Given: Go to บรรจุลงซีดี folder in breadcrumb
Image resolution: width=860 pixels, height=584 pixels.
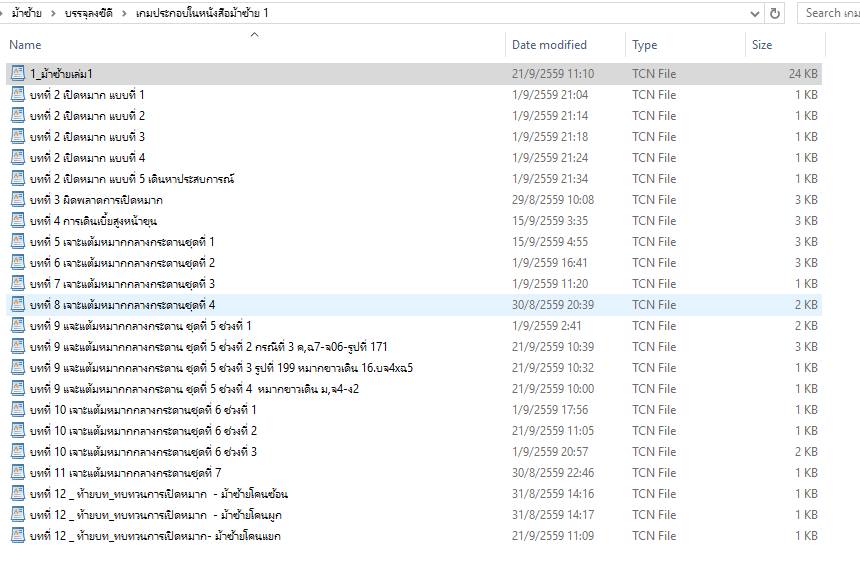Looking at the screenshot, I should (x=88, y=13).
